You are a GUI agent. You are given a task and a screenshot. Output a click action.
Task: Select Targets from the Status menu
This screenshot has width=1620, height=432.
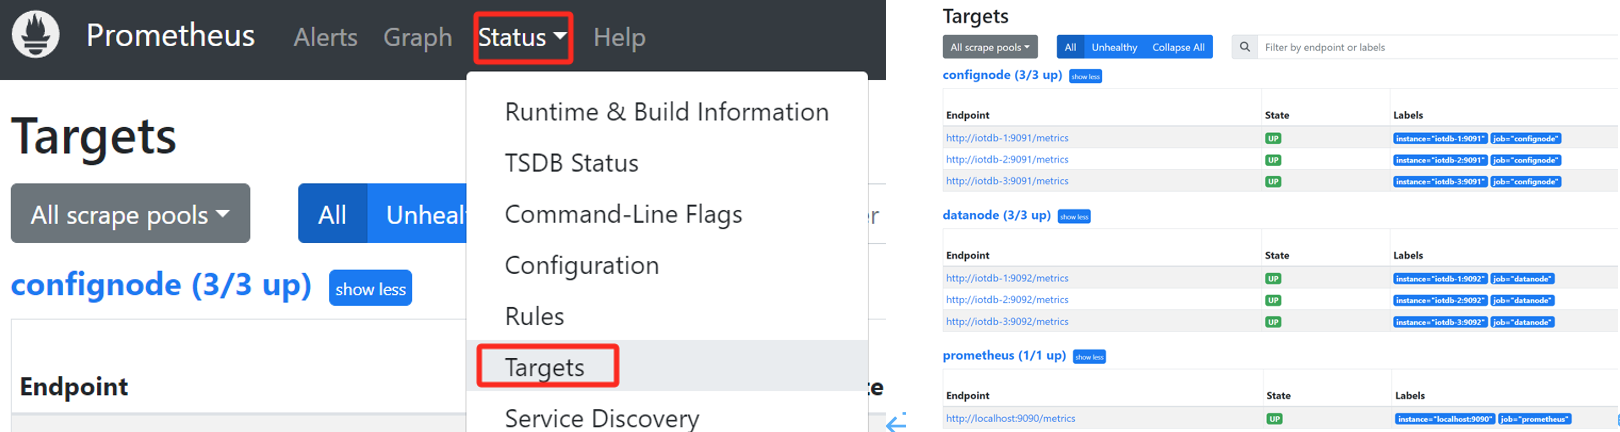coord(545,367)
